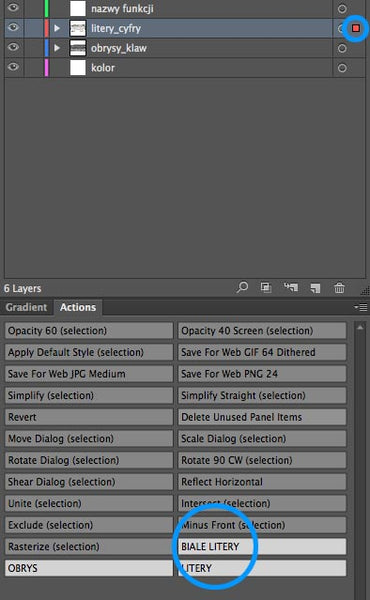The height and width of the screenshot is (600, 370).
Task: Run Intersect (selection) action
Action: click(x=262, y=503)
